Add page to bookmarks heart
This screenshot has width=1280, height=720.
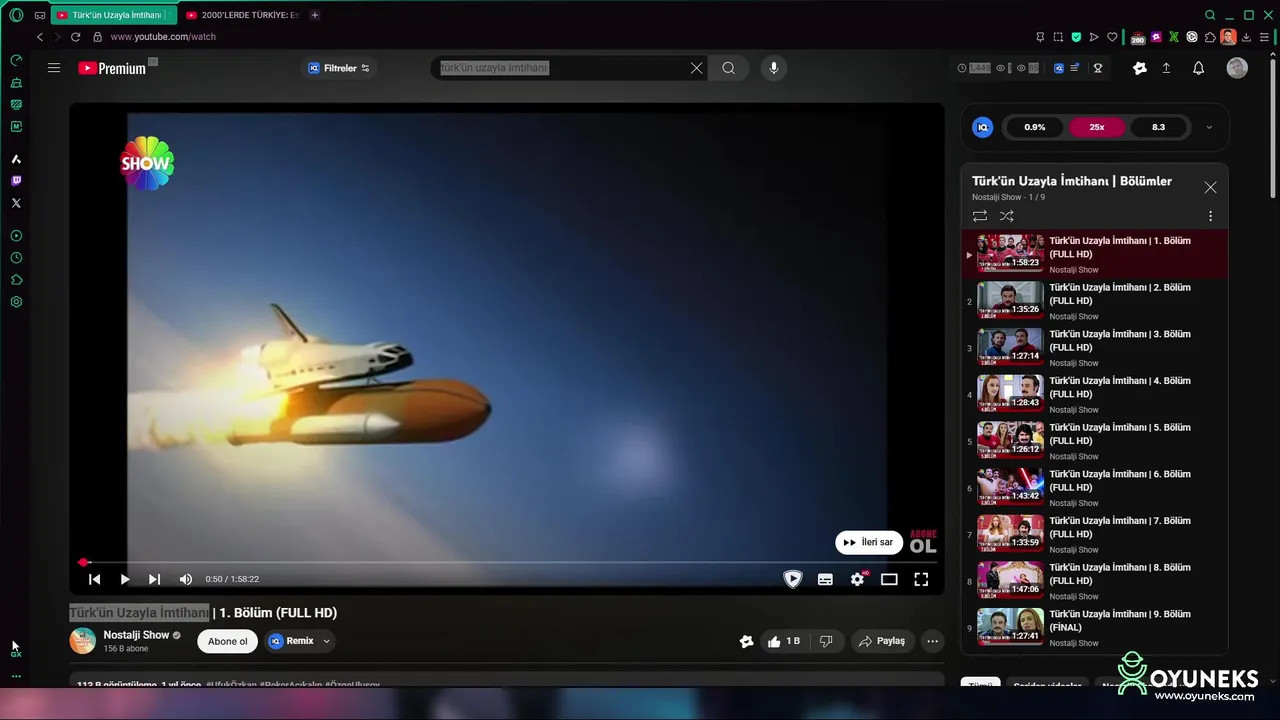1112,37
